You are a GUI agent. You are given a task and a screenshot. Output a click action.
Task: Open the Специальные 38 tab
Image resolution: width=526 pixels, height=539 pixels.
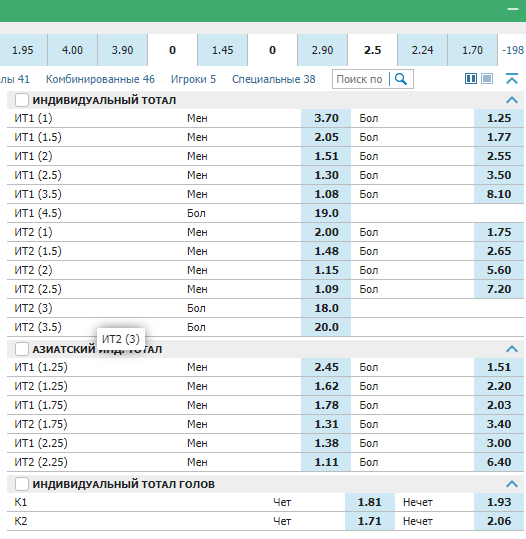(274, 79)
